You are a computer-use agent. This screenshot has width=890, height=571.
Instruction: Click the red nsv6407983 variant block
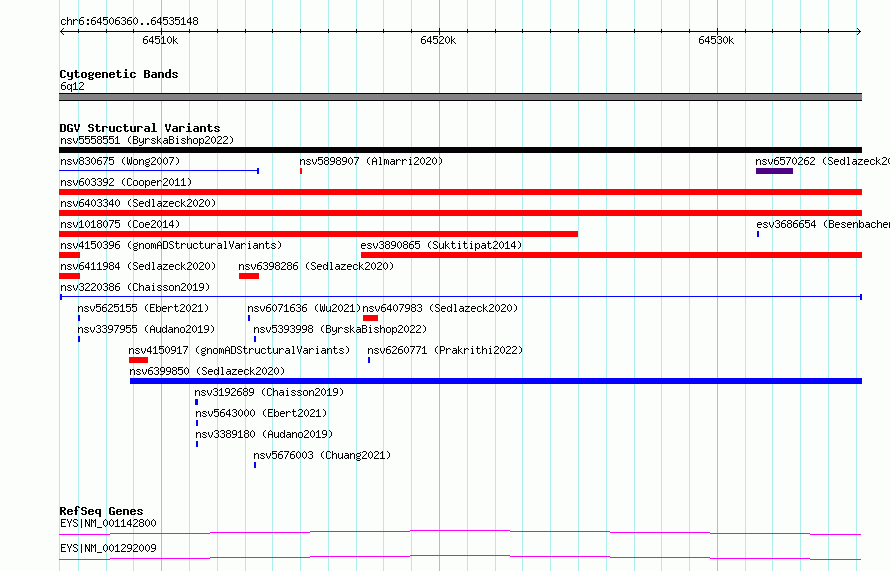coord(371,318)
